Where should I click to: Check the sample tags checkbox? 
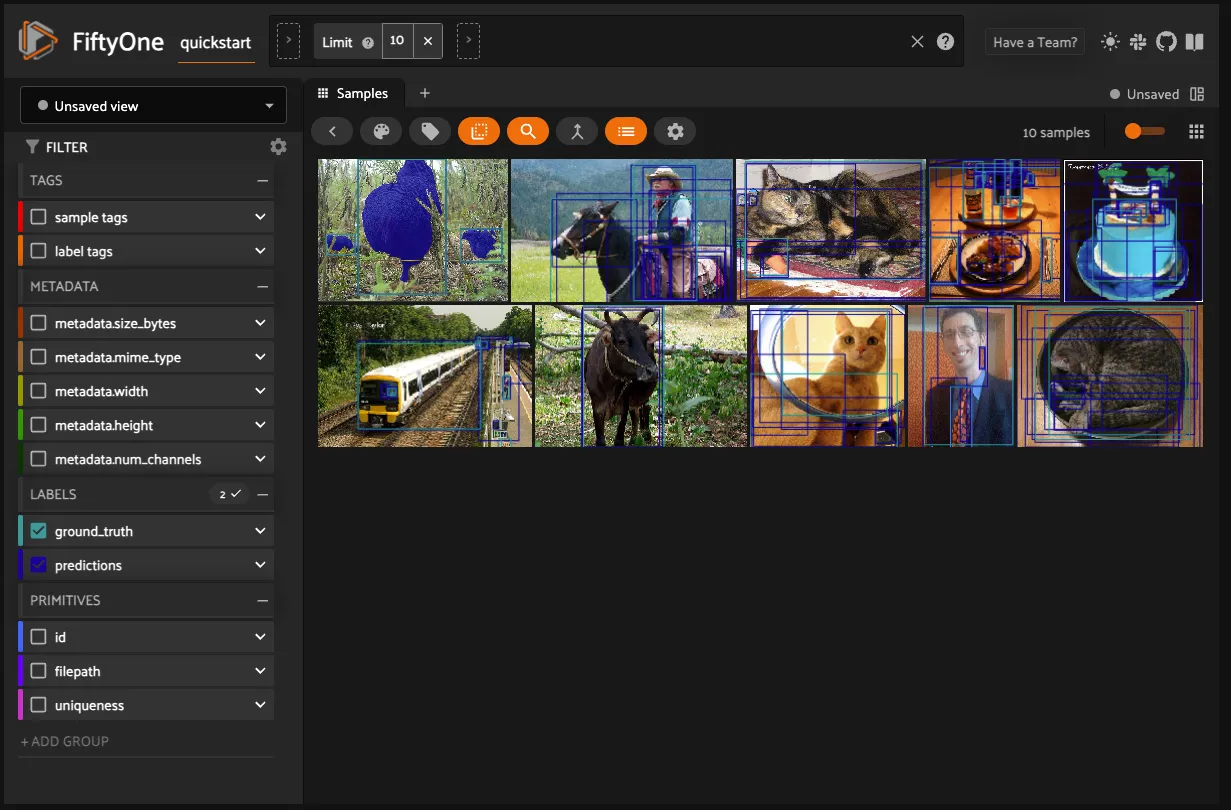39,217
